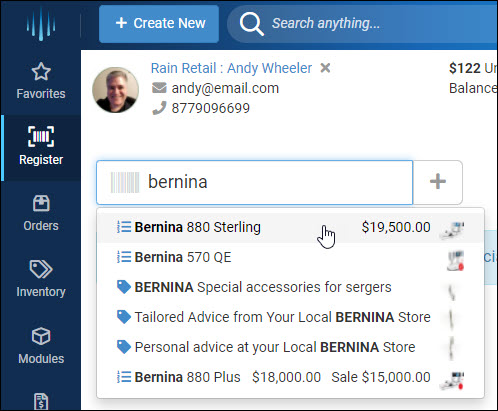Viewport: 498px width, 411px height.
Task: Select Bernina 880 Sterling from results
Action: tap(290, 227)
